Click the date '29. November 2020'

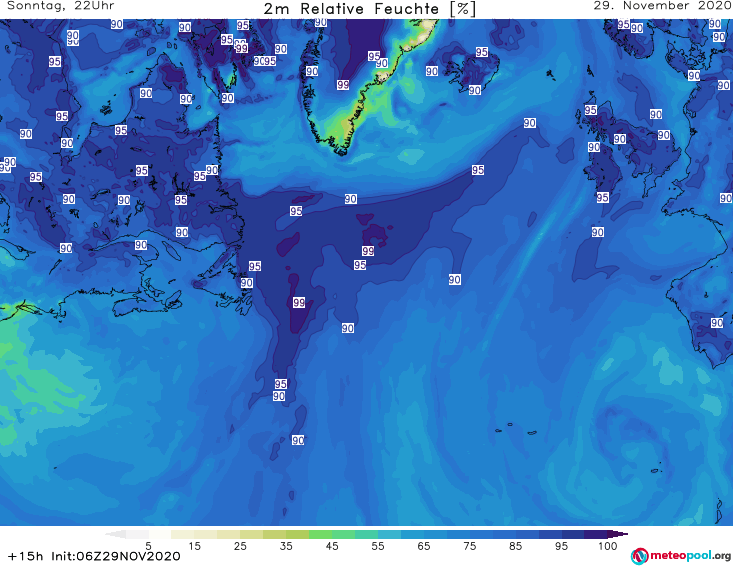point(662,6)
